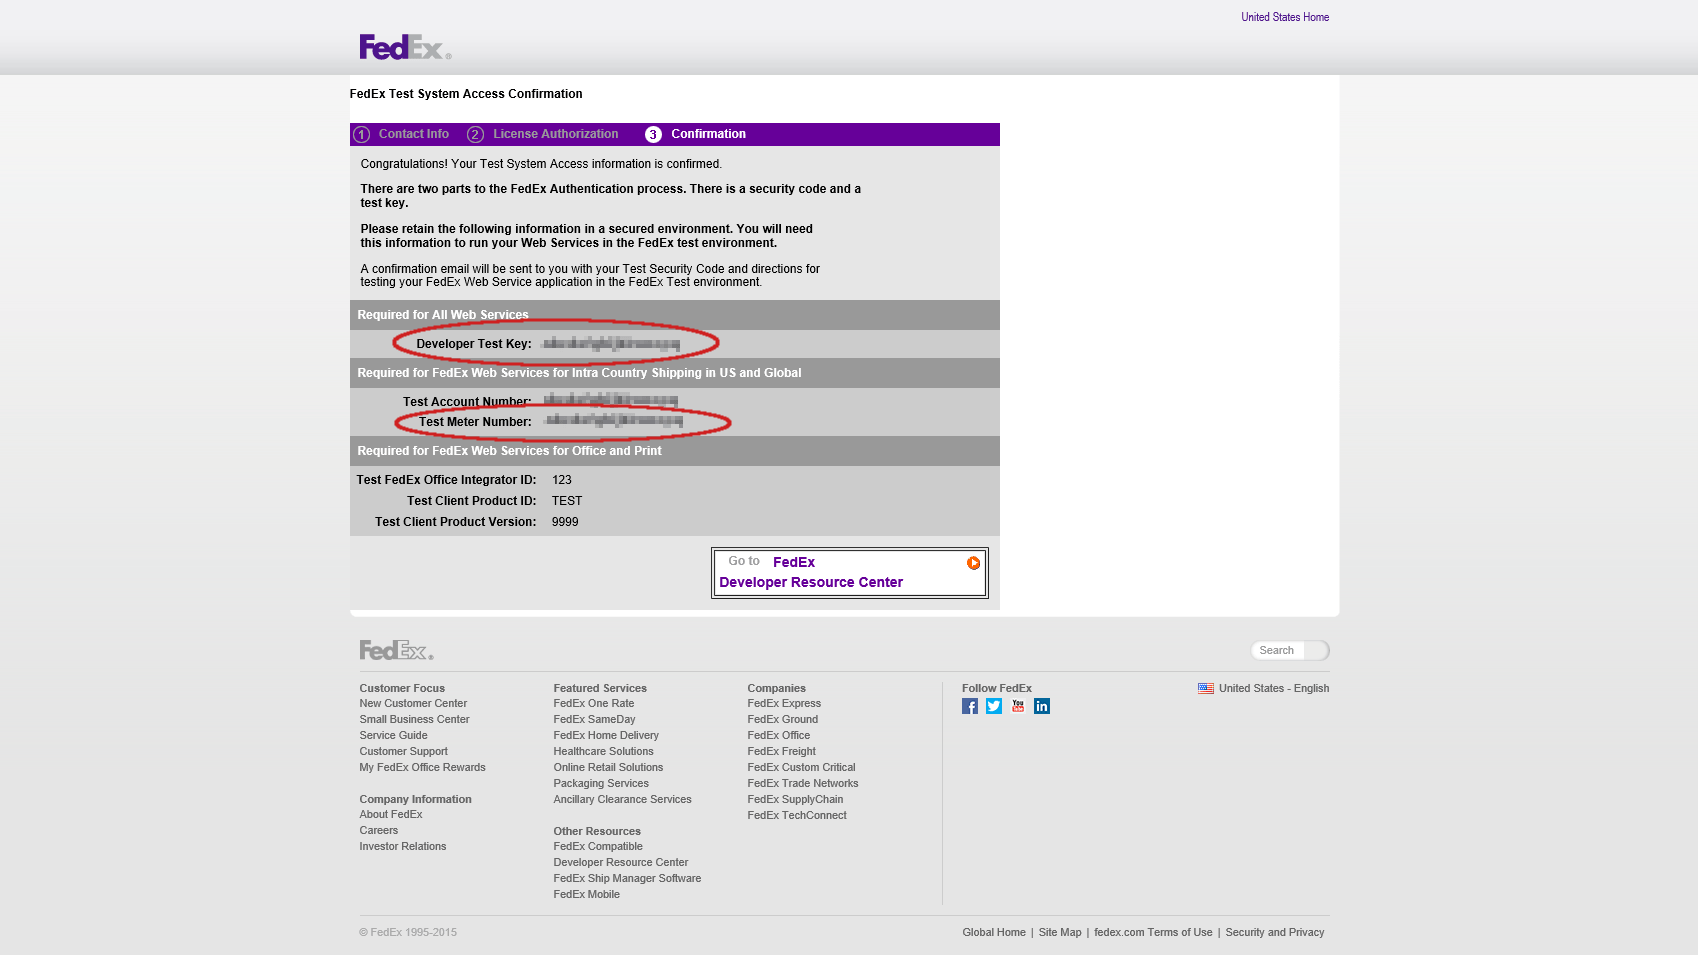
Task: Open Ancillary Clearance Services link
Action: click(x=622, y=799)
